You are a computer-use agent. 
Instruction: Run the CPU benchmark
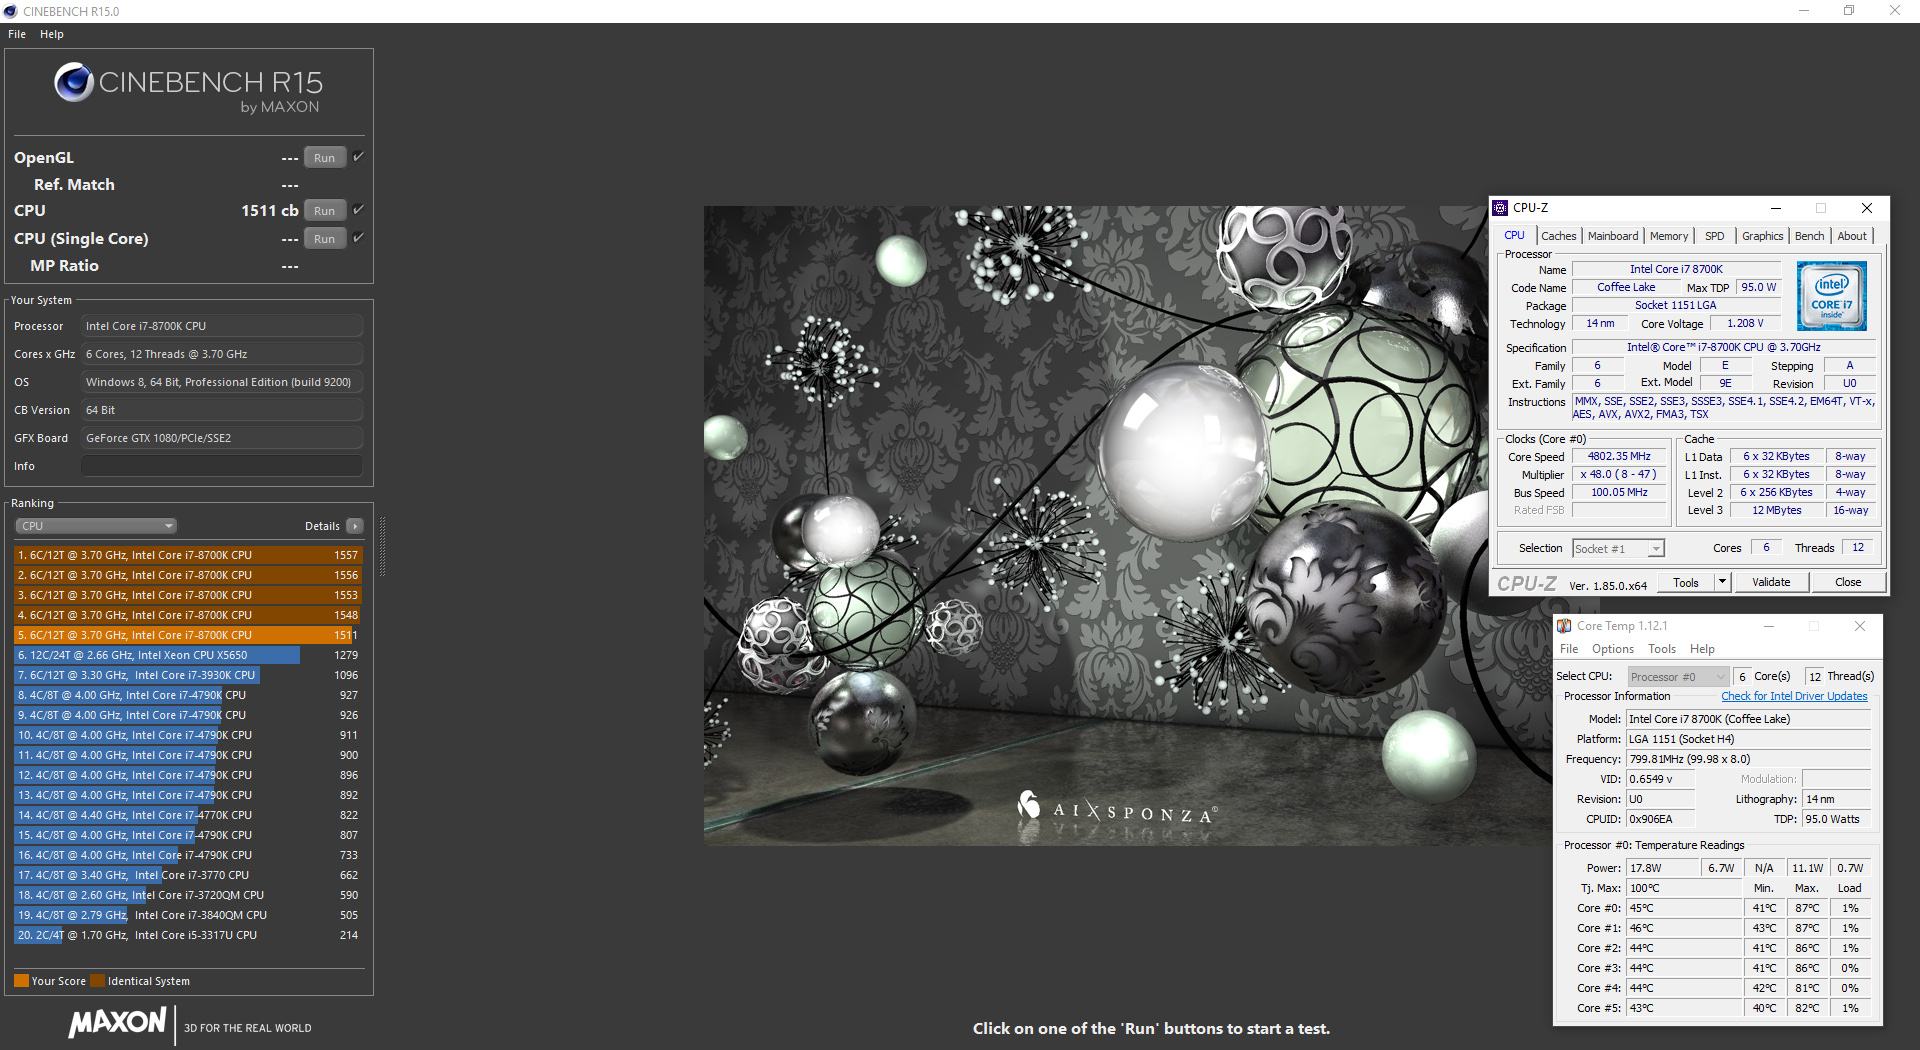coord(325,210)
